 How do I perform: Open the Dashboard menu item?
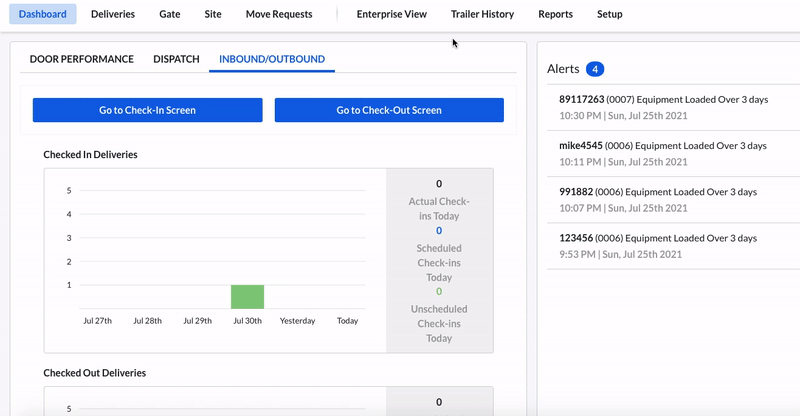point(42,14)
